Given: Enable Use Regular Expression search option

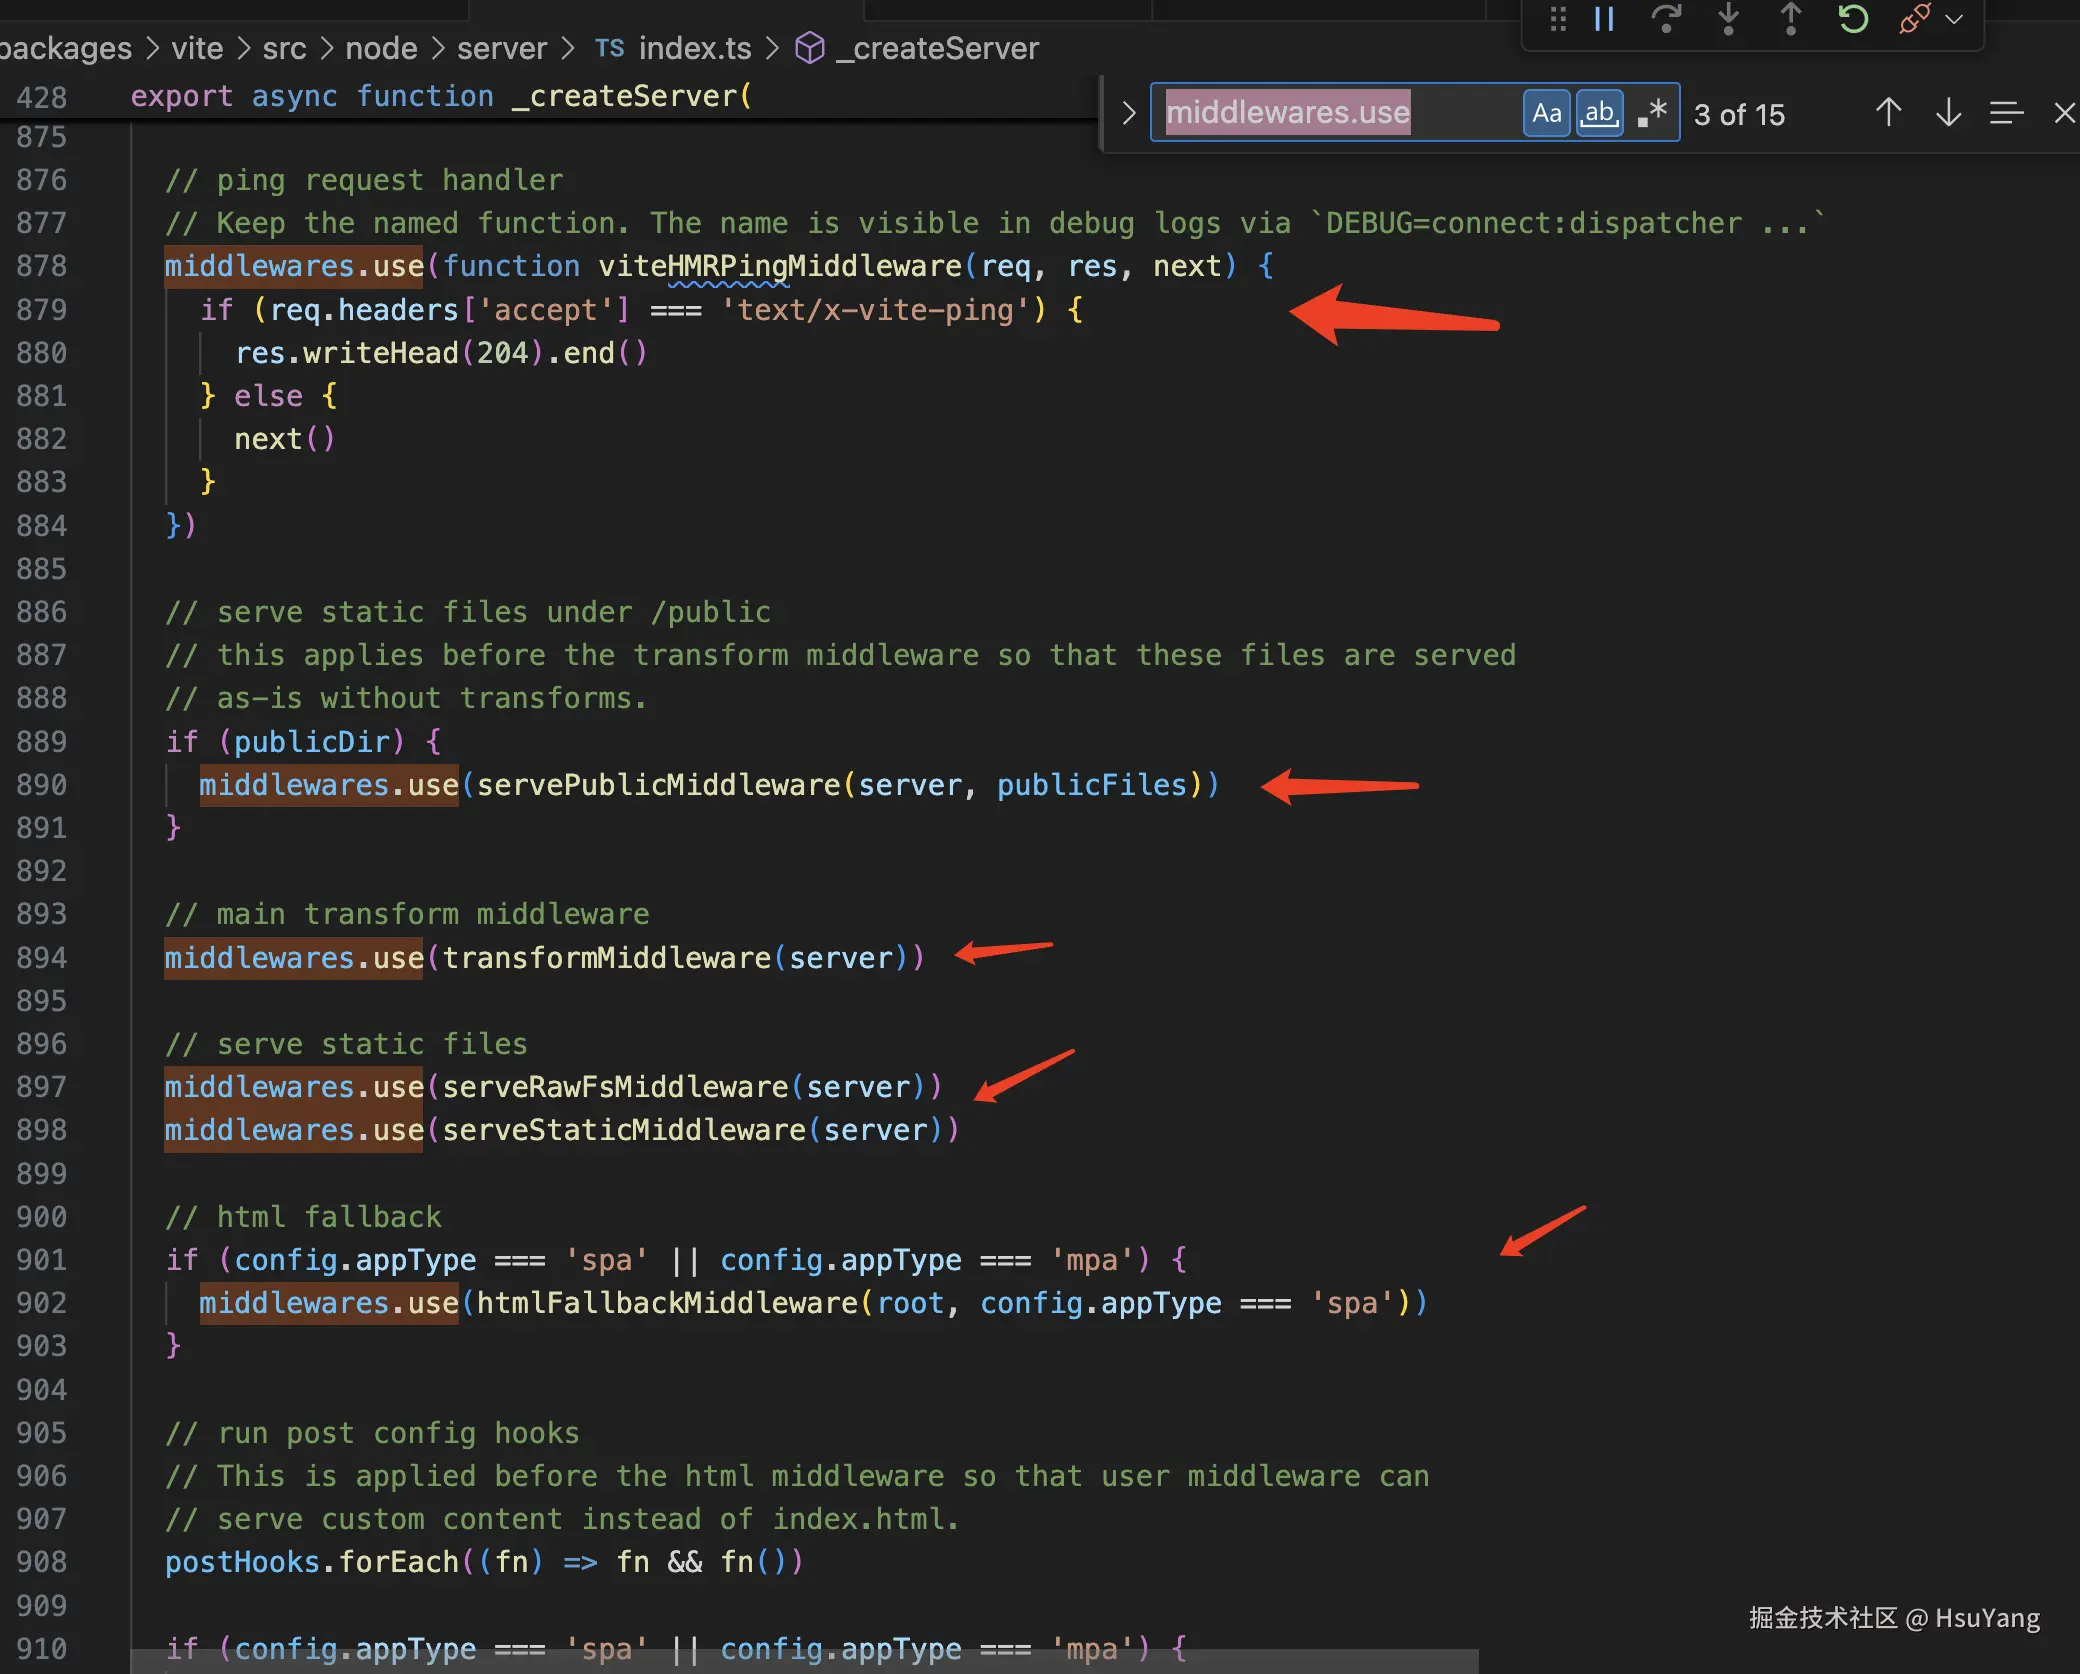Looking at the screenshot, I should pyautogui.click(x=1652, y=113).
